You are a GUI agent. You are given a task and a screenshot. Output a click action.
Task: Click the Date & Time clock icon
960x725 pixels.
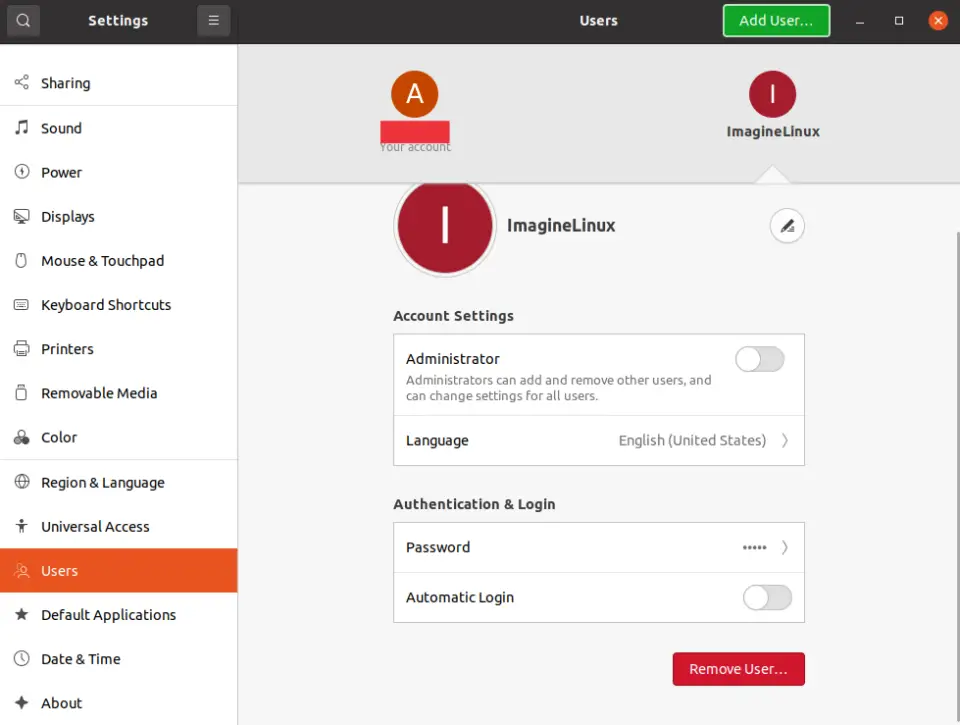pos(21,659)
